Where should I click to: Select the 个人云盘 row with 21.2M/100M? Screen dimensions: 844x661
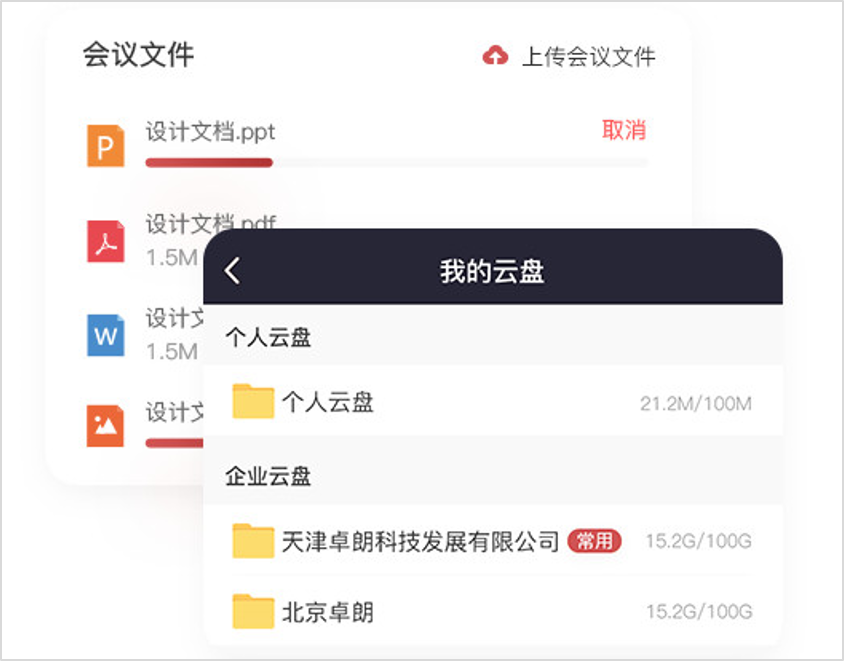493,401
